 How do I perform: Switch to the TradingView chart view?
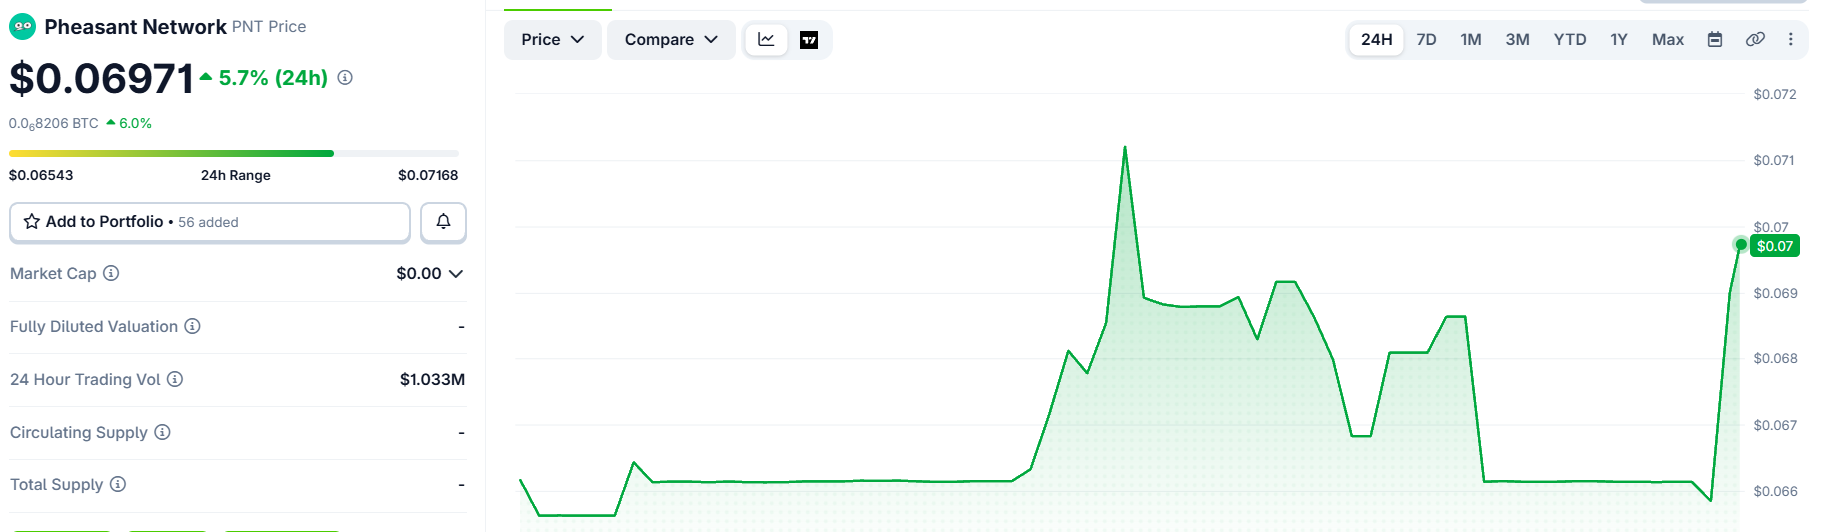809,40
